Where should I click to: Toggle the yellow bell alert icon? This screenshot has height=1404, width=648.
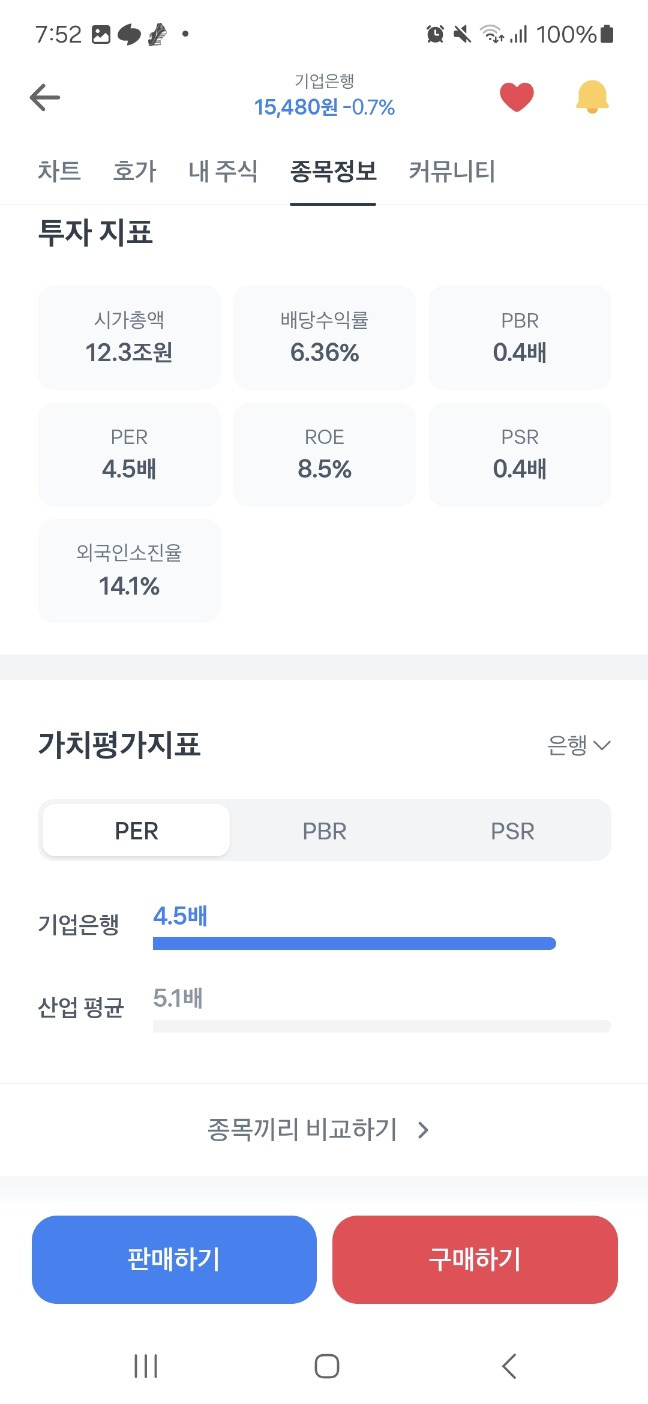[x=592, y=97]
